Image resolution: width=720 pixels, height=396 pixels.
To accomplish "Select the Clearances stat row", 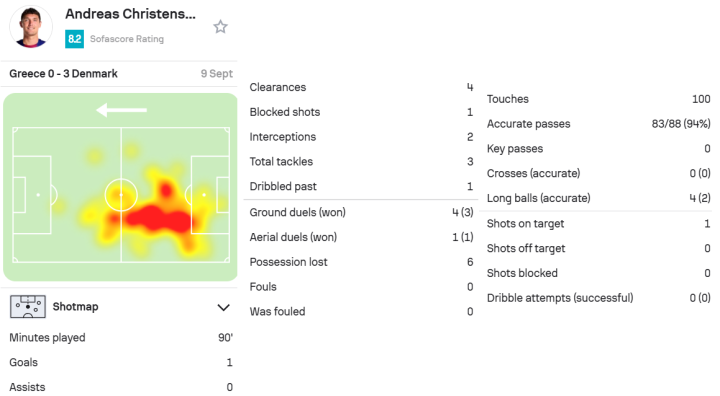I will tap(361, 87).
